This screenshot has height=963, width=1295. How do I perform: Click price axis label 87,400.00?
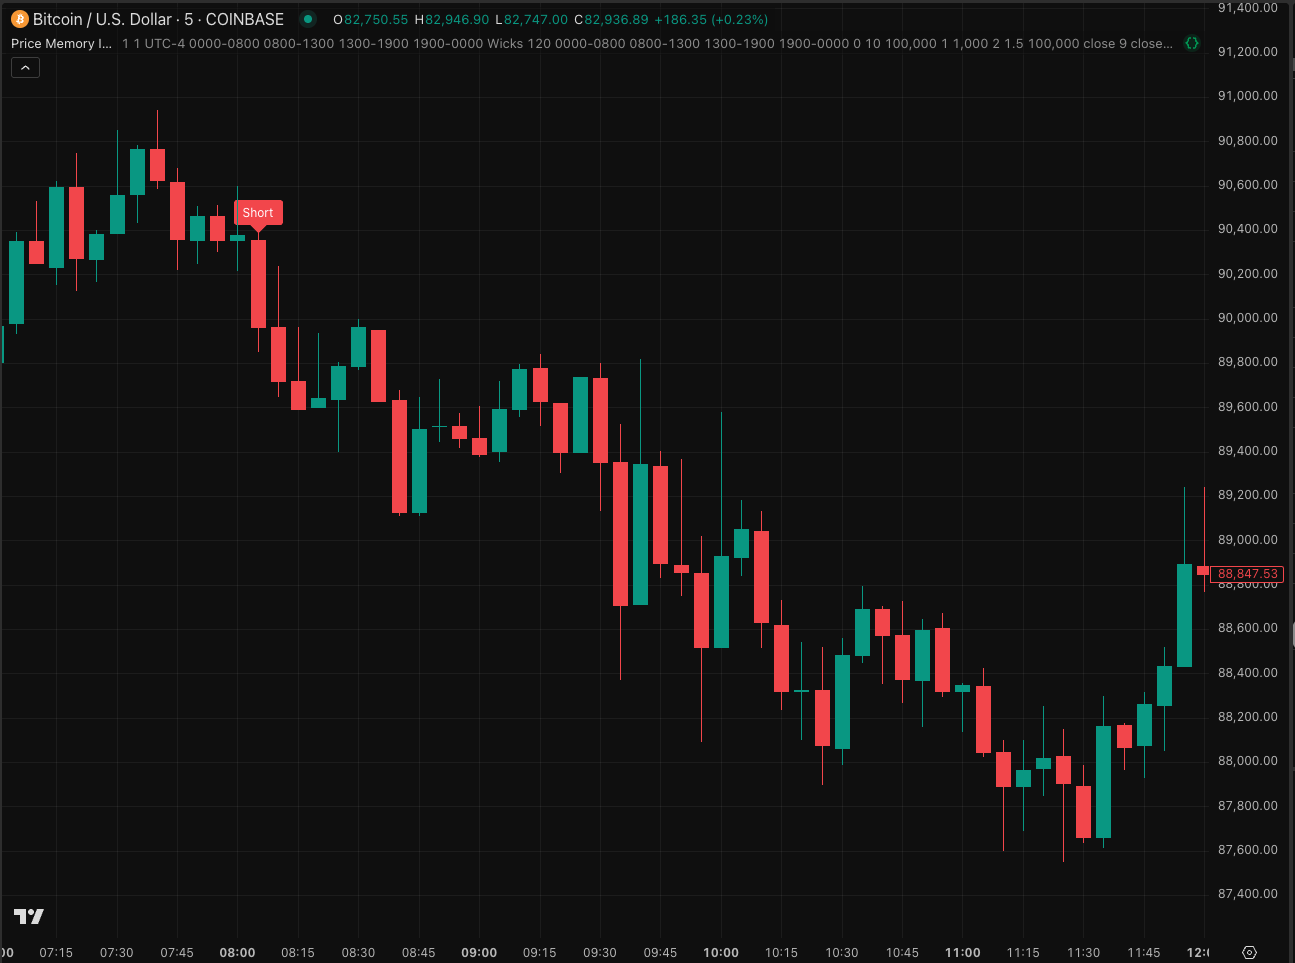[x=1247, y=894]
